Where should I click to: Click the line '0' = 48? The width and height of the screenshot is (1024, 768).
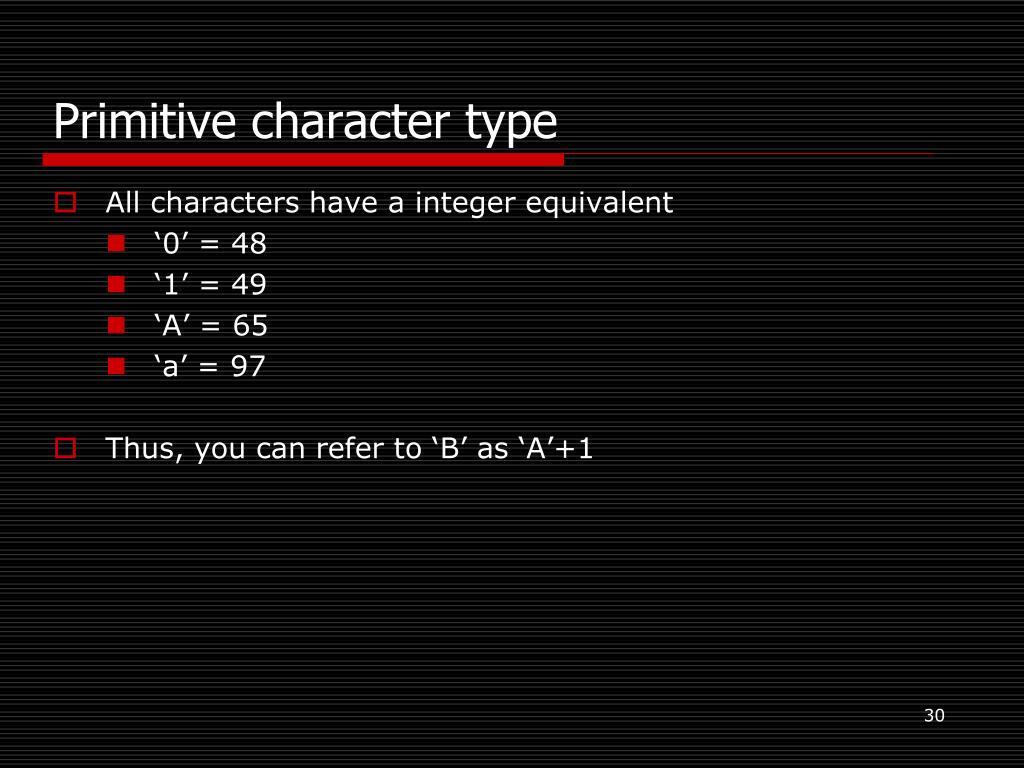(210, 244)
